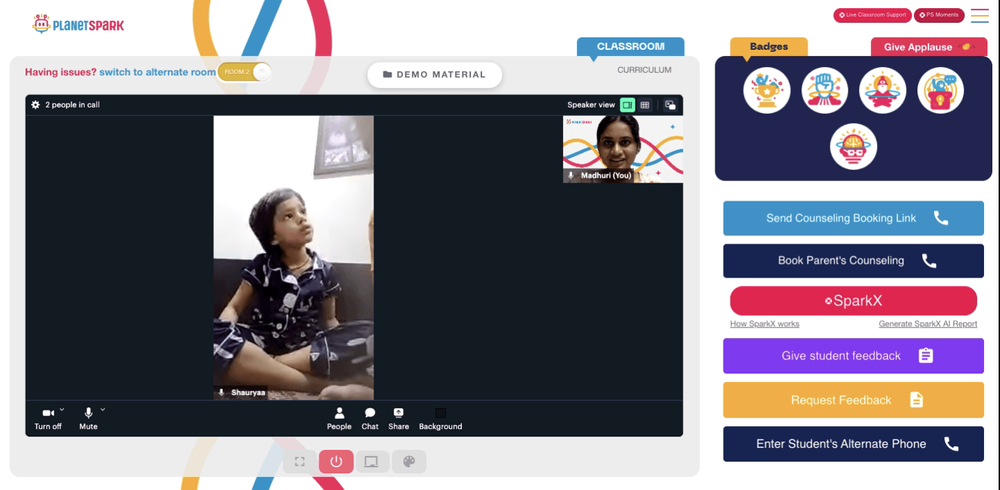Award the meditating figure badge
The height and width of the screenshot is (490, 1000).
(883, 91)
